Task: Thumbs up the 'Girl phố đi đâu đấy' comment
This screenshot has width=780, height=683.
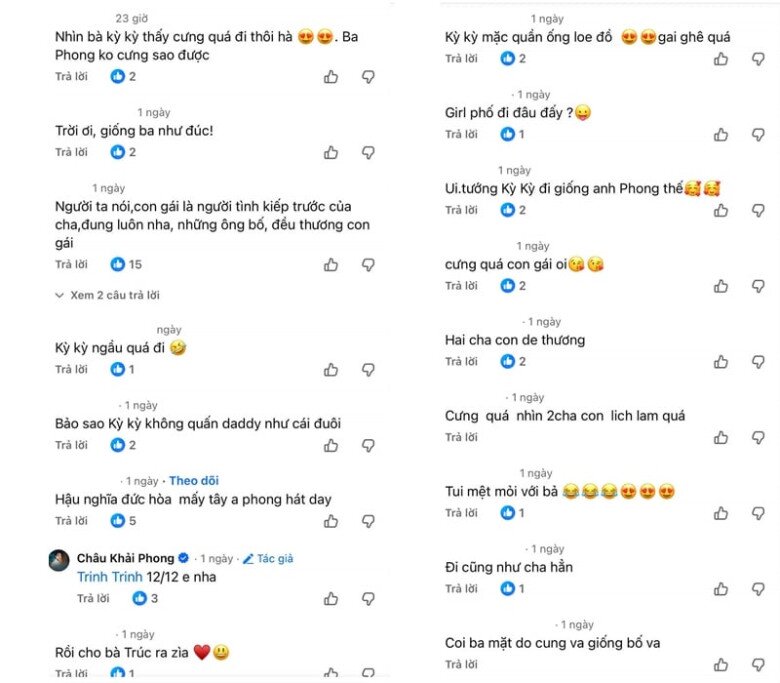Action: 721,135
